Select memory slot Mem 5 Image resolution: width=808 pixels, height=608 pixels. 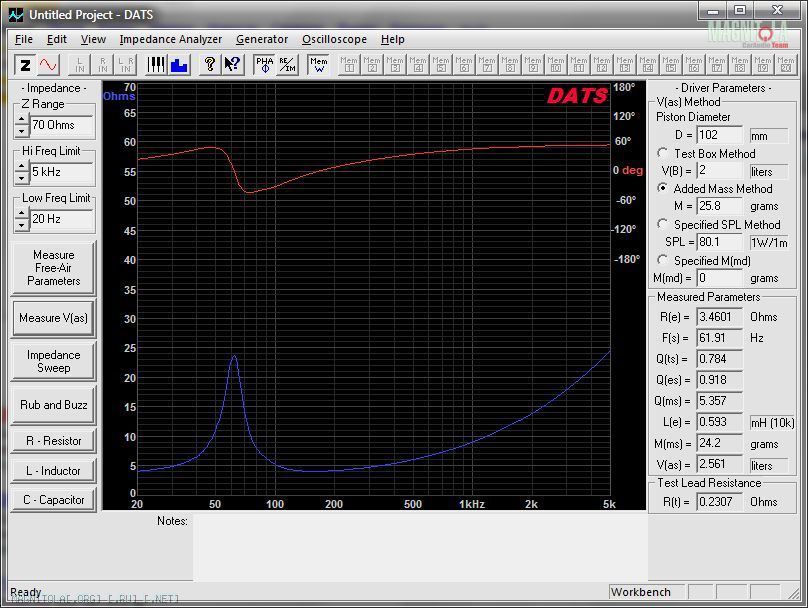point(441,65)
